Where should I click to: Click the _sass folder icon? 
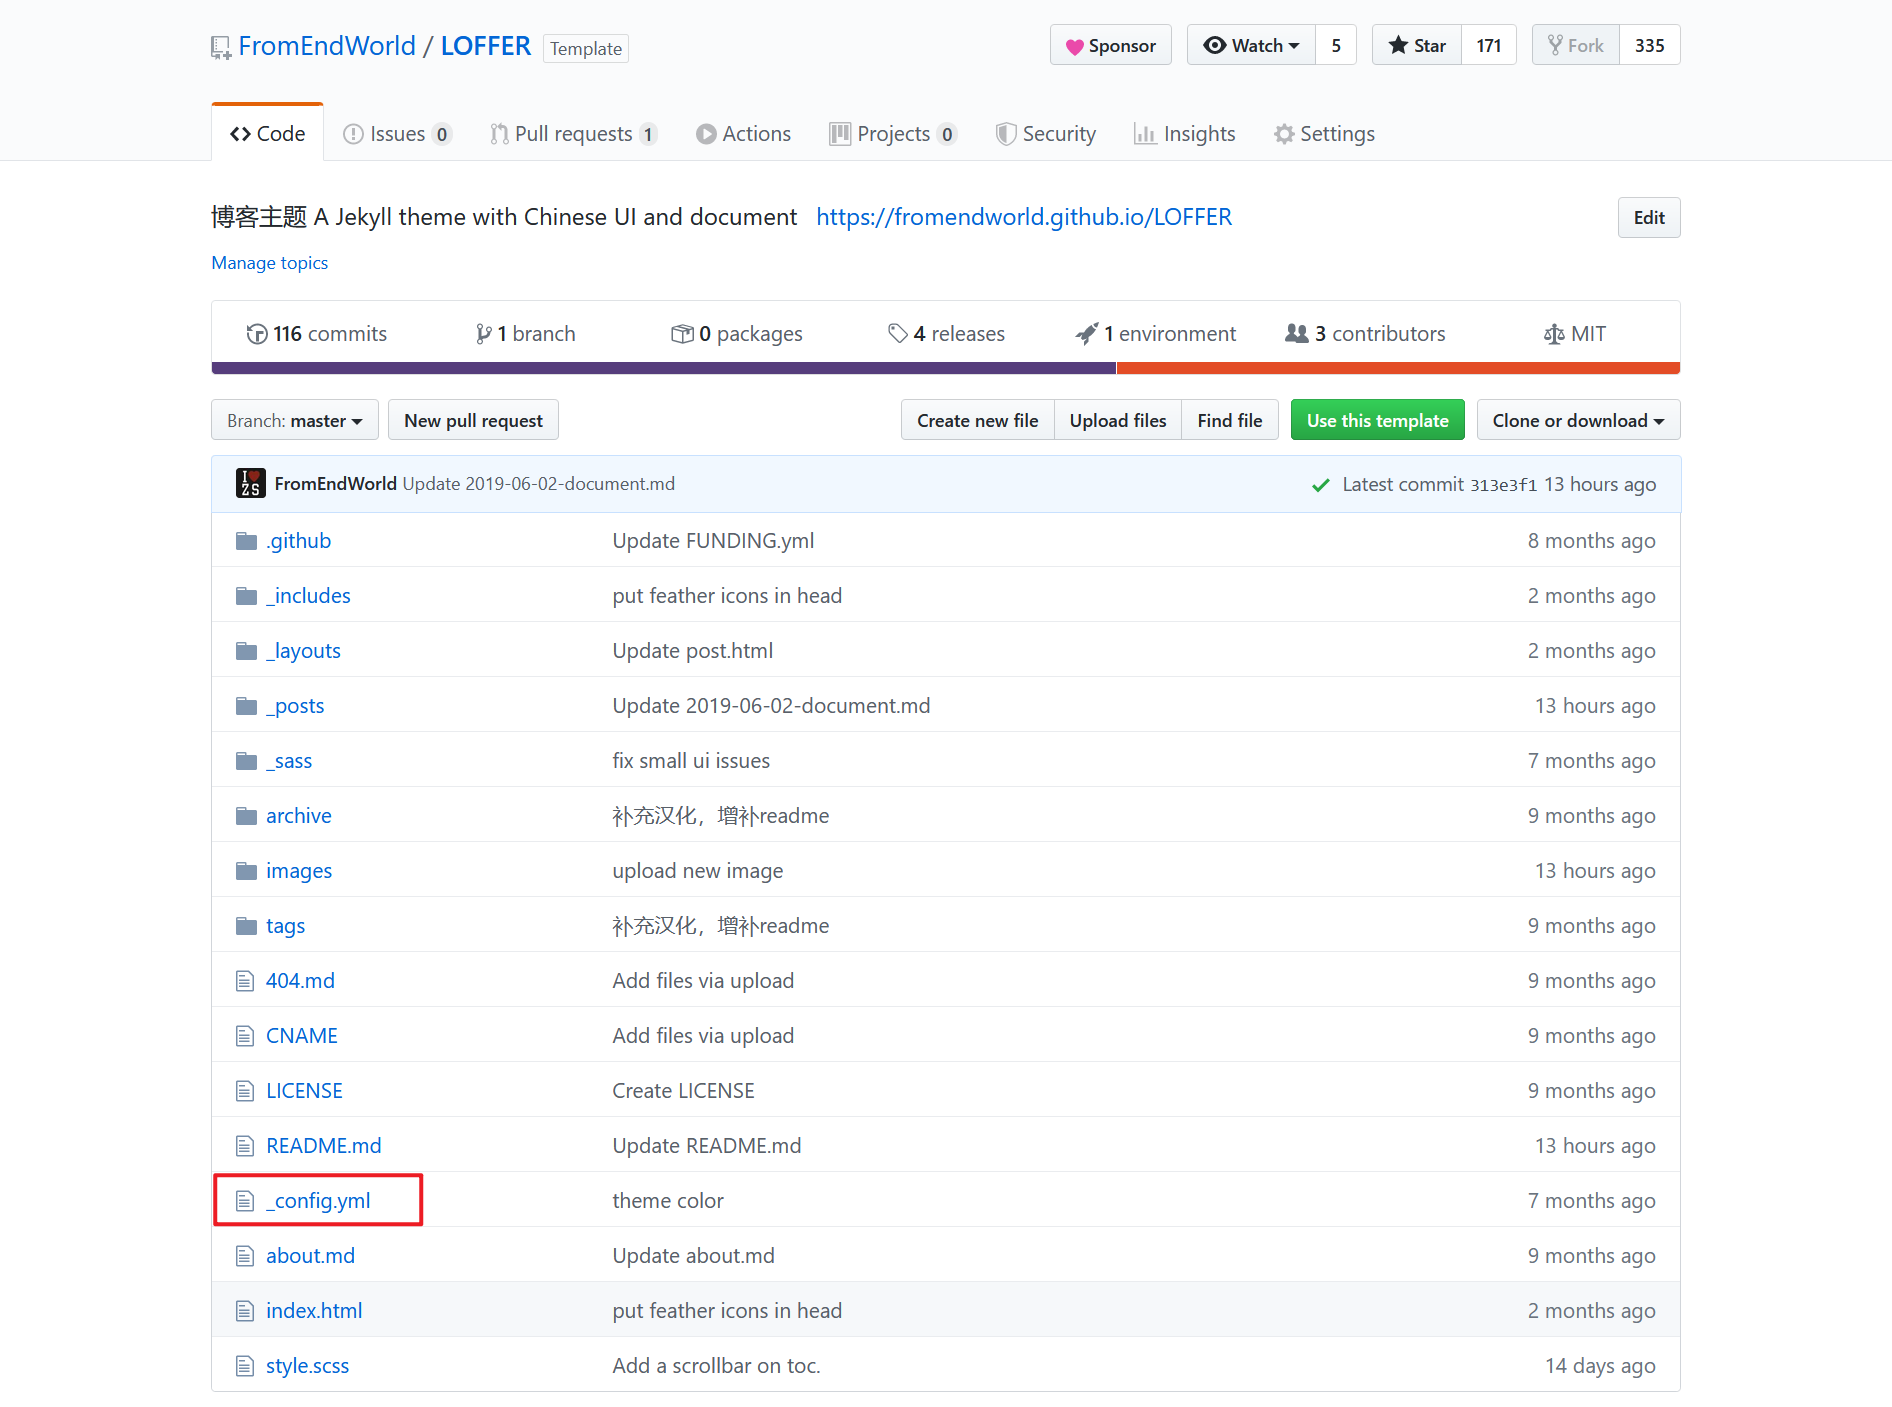246,761
